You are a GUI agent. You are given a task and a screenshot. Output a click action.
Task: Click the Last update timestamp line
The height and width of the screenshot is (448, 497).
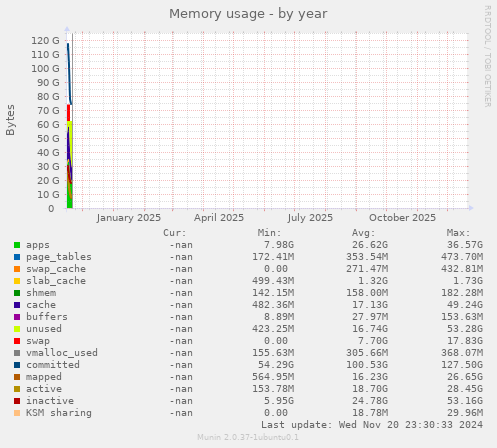372,425
